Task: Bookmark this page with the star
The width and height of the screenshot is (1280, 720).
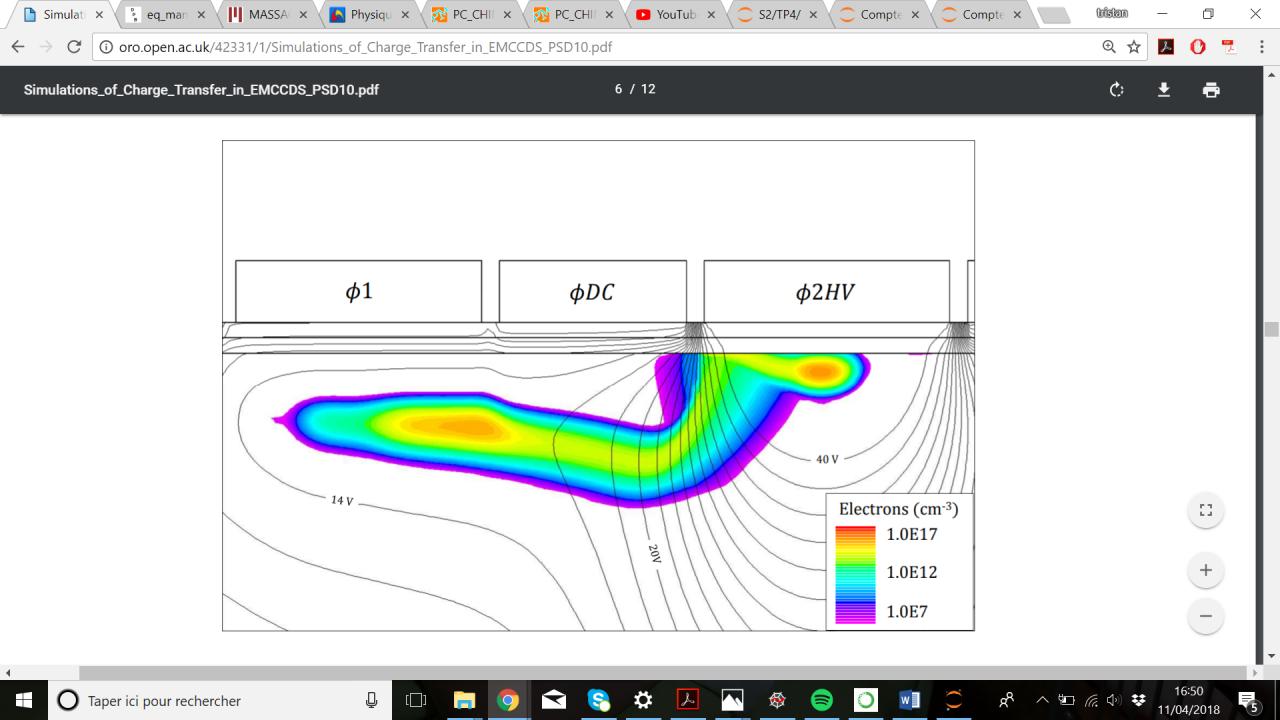Action: point(1134,47)
